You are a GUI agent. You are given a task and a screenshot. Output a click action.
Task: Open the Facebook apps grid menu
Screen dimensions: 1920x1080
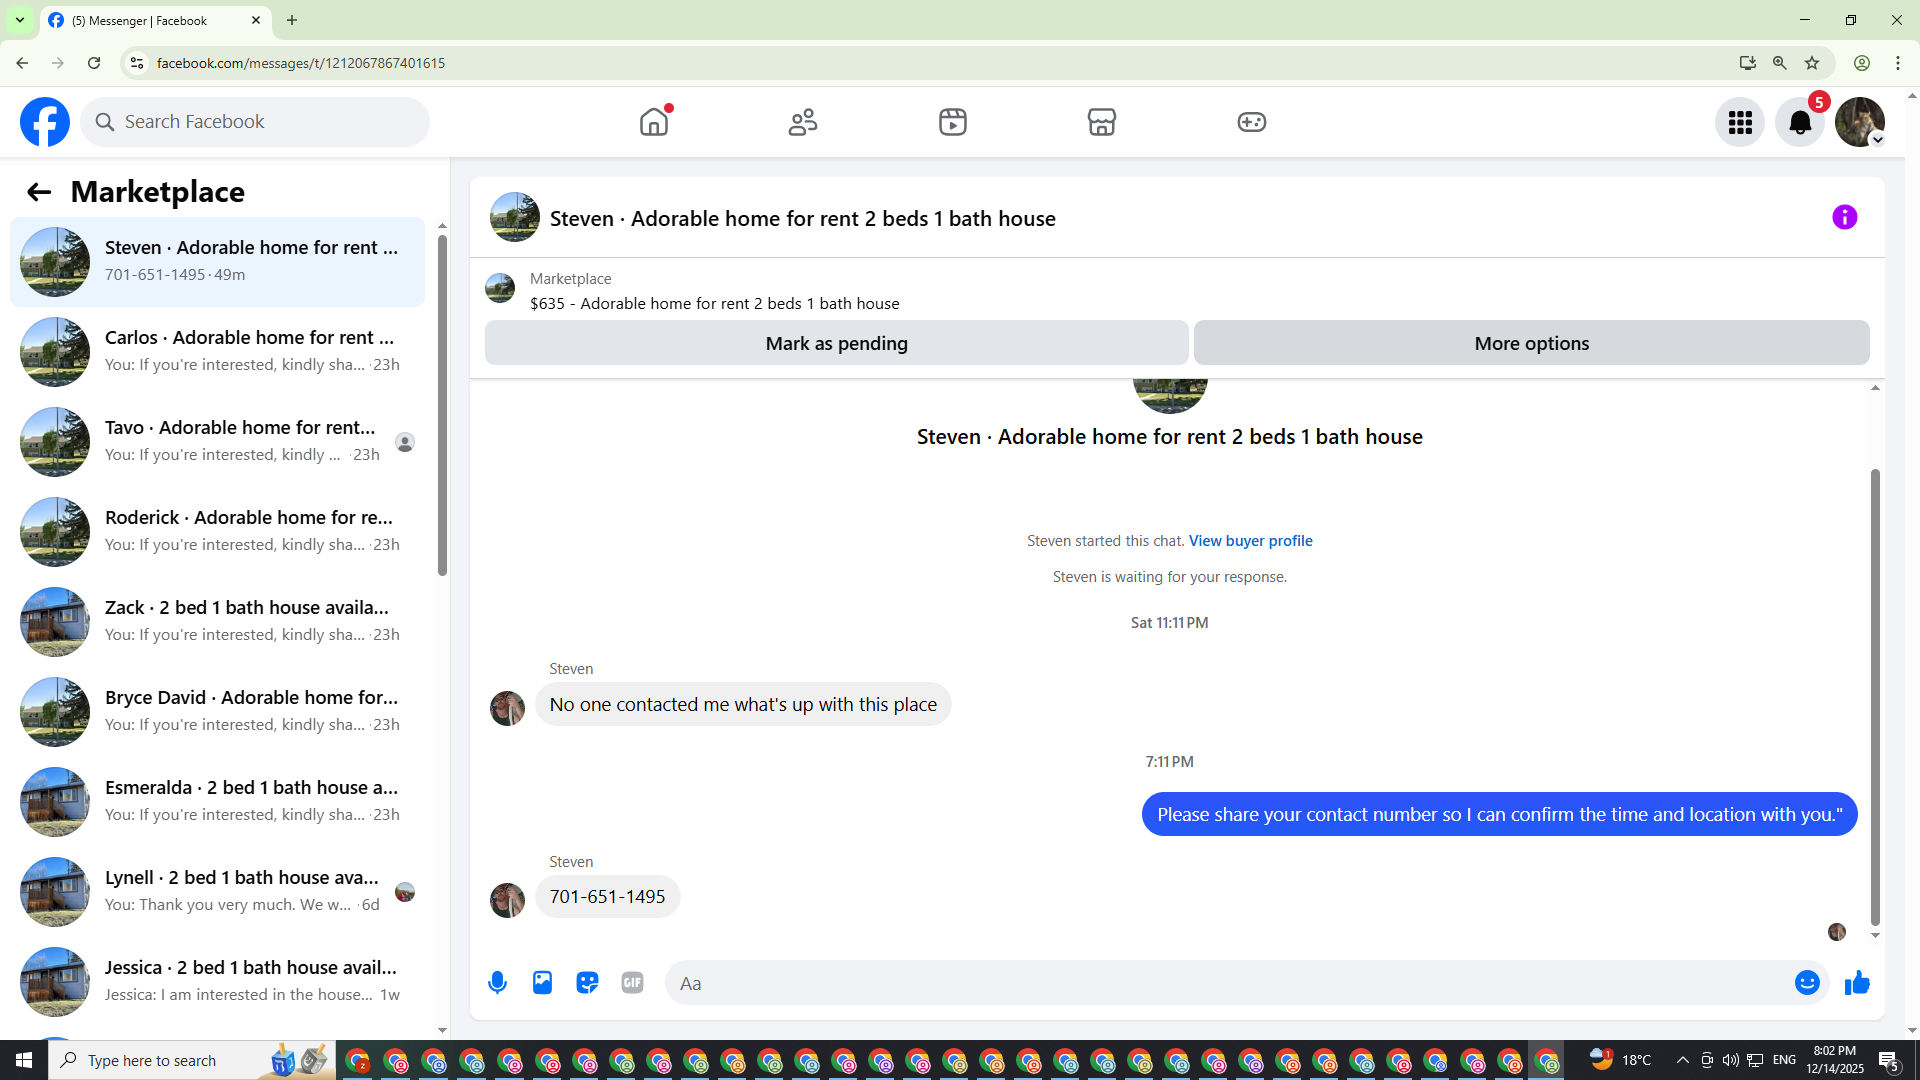coord(1740,122)
